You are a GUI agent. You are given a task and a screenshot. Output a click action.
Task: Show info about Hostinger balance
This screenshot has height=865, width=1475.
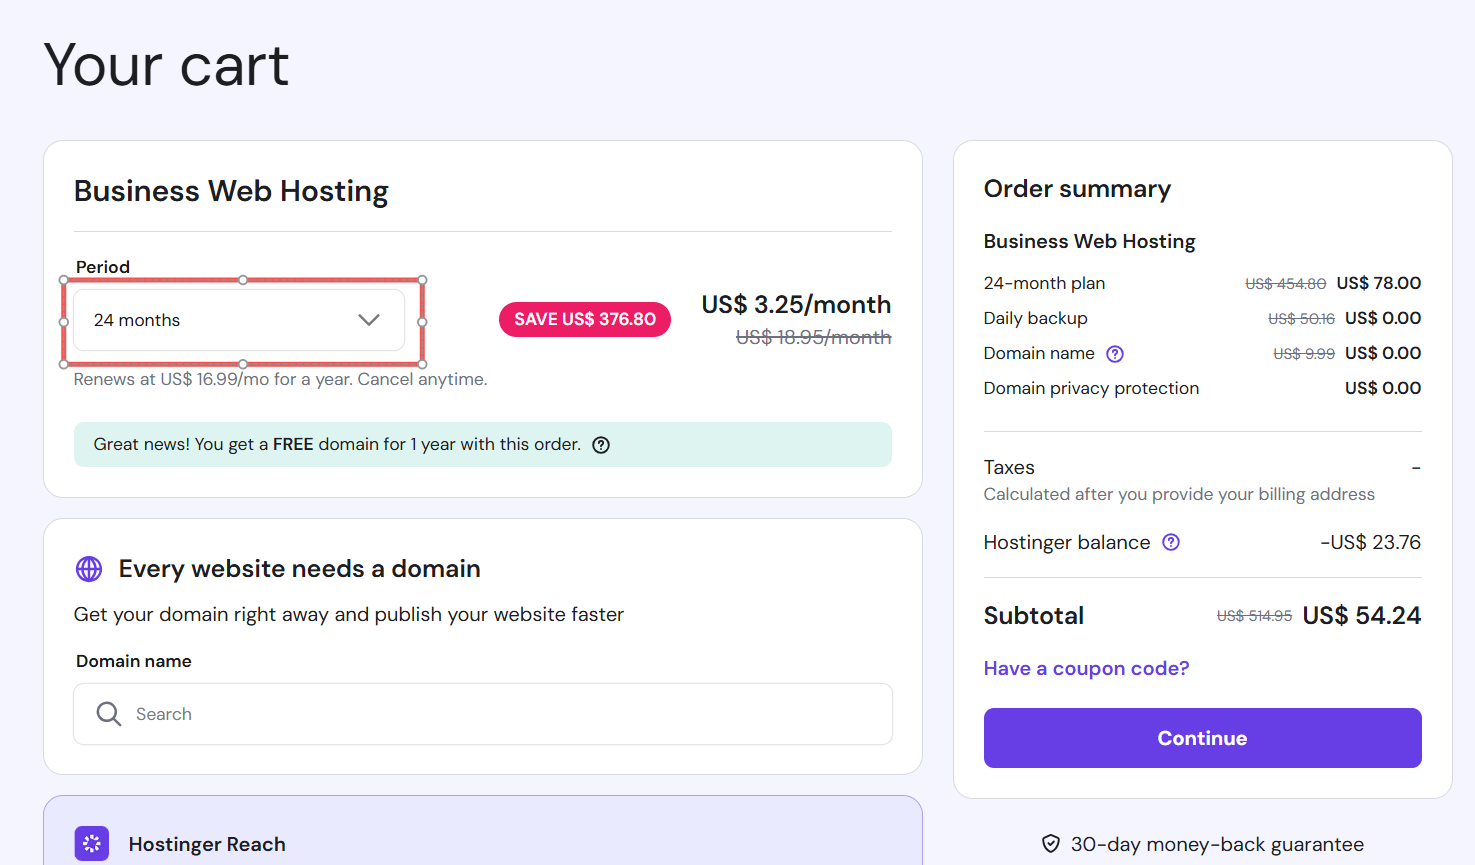point(1171,542)
